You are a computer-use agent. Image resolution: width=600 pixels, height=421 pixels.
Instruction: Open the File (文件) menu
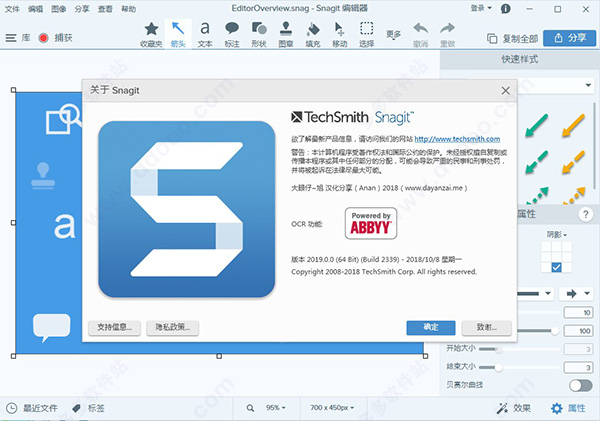click(12, 8)
